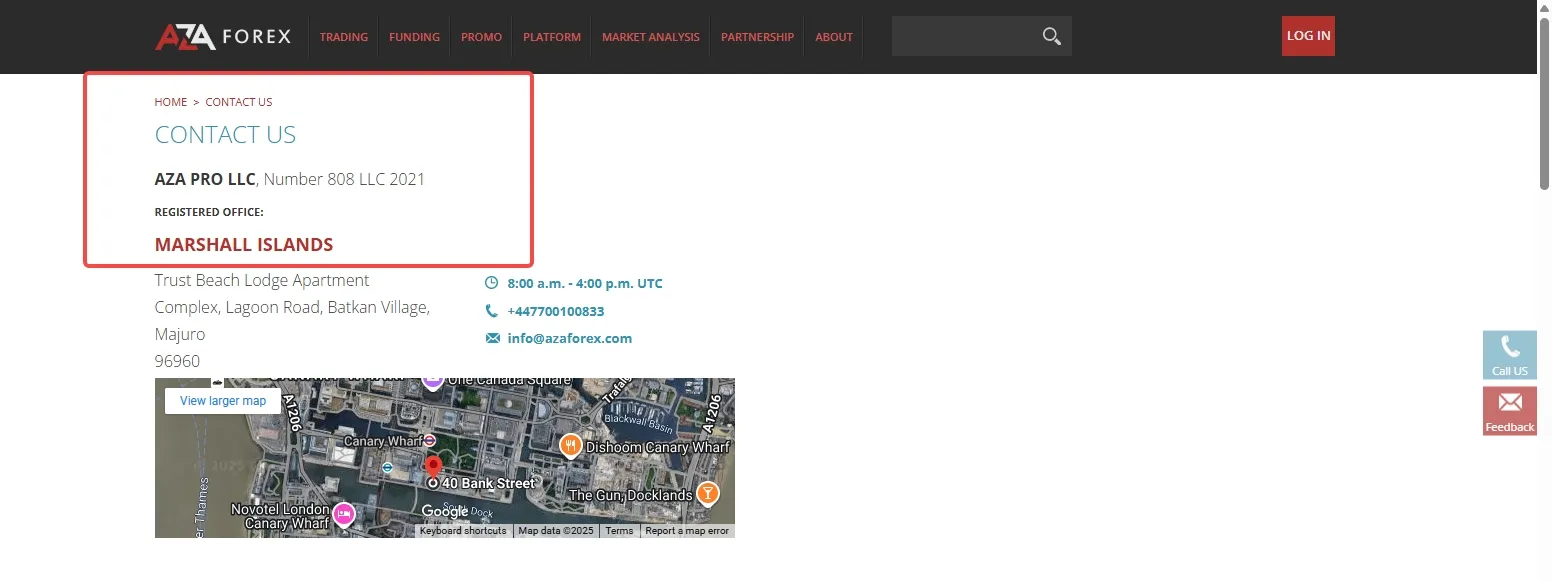
Task: Click the map Terms link
Action: point(619,531)
